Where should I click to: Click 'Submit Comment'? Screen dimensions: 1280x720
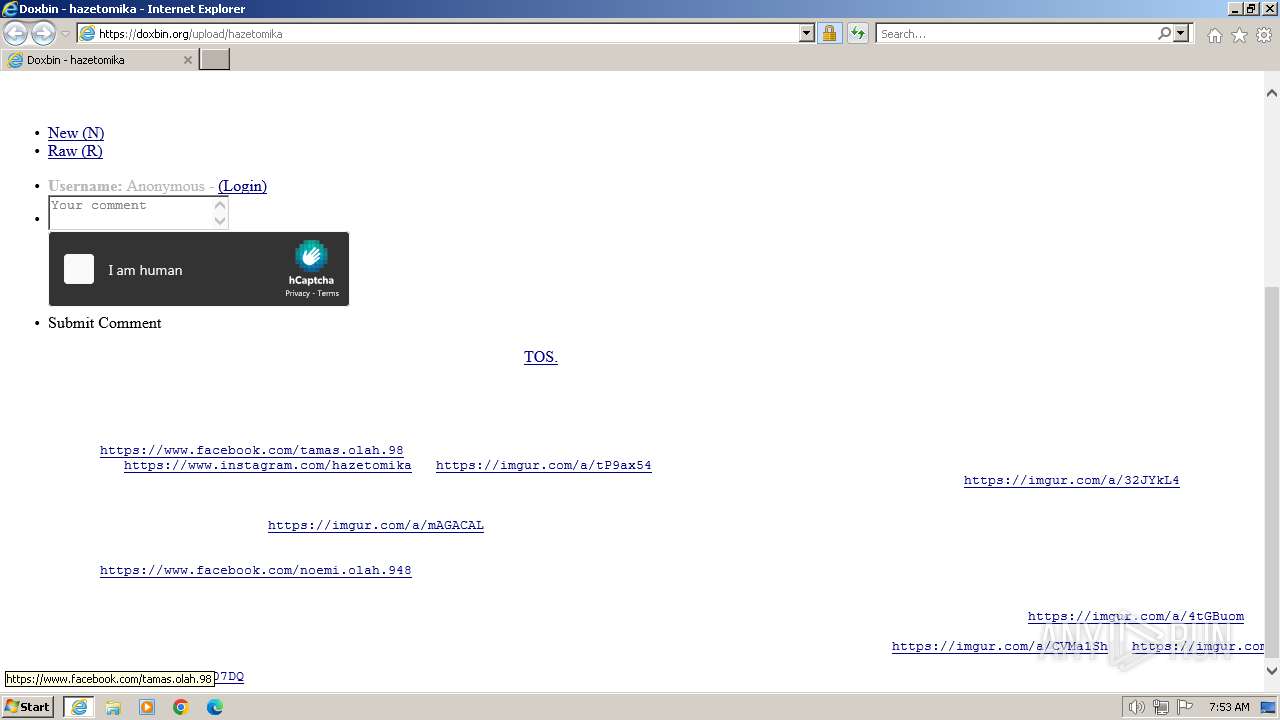point(105,323)
